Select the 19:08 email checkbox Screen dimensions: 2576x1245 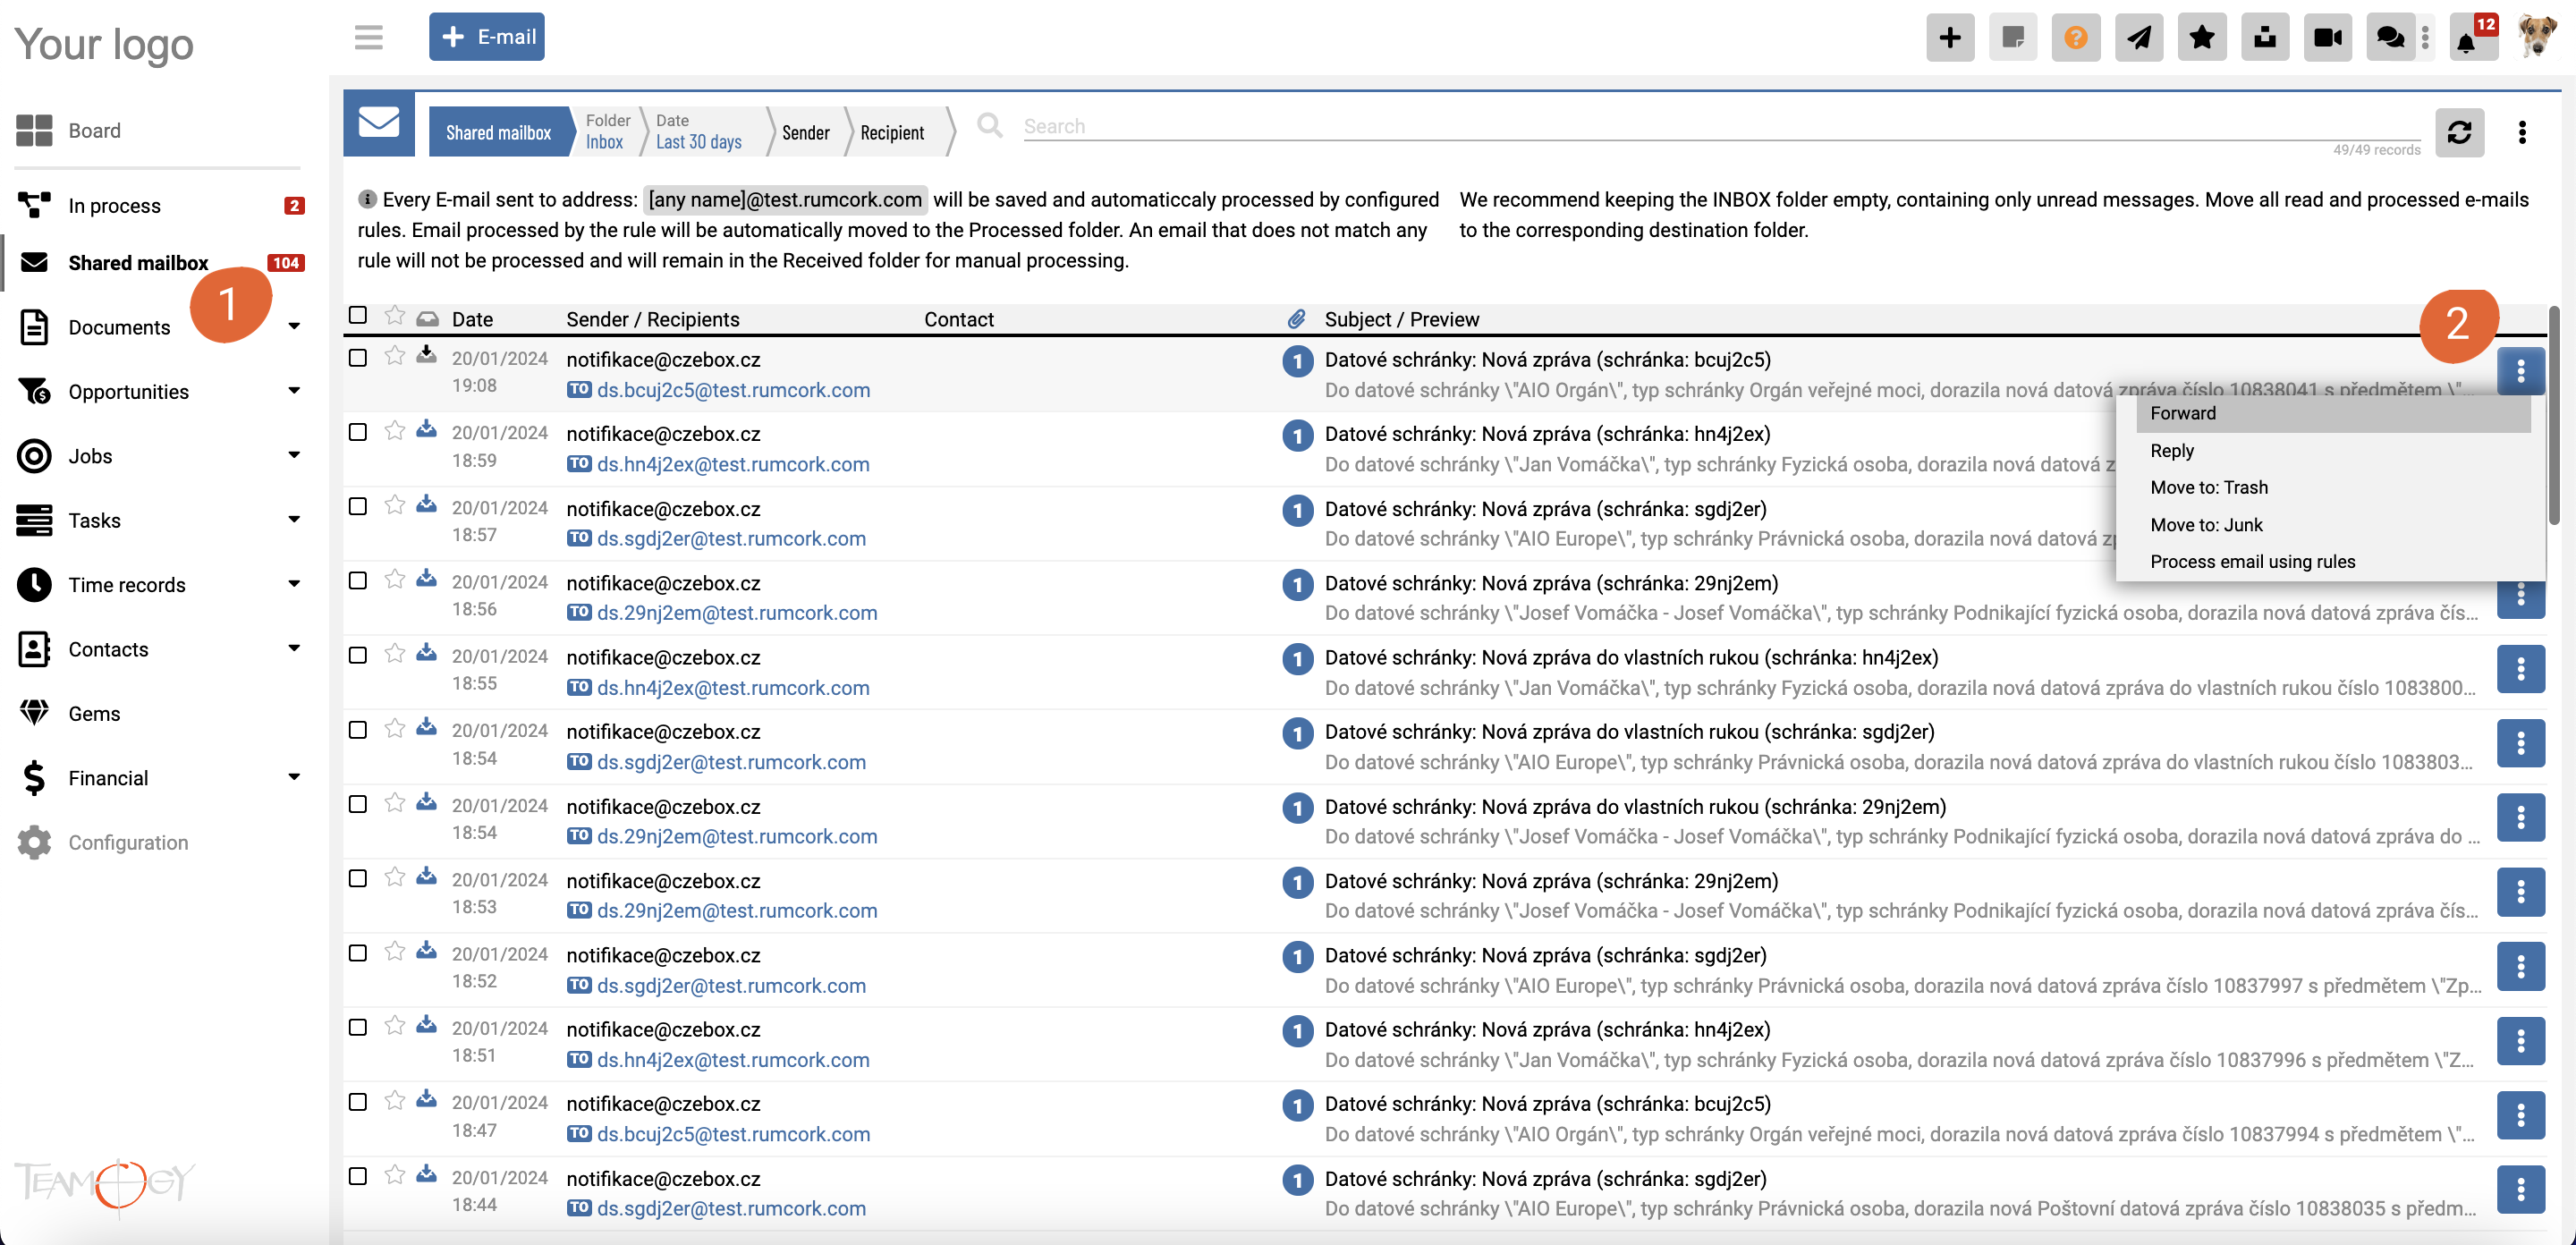(357, 358)
